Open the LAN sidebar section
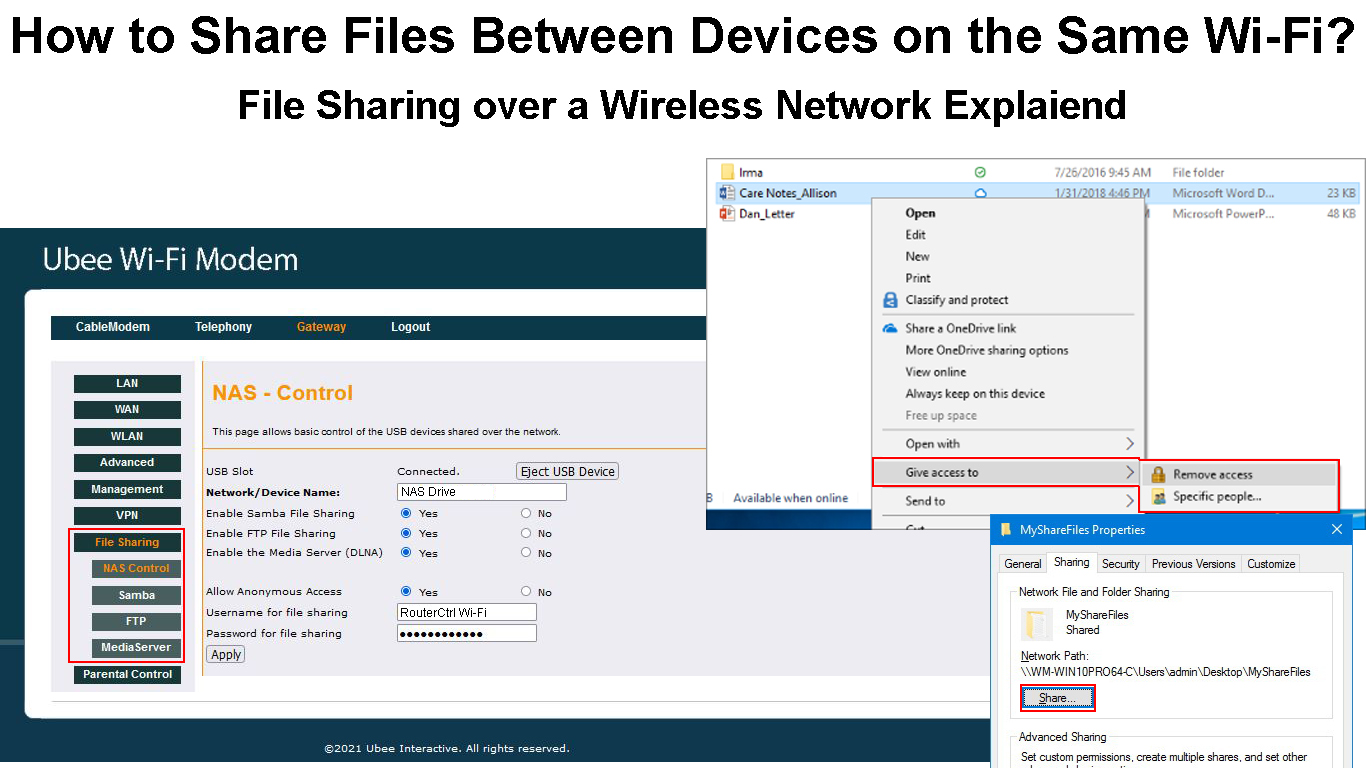The image size is (1366, 768). (127, 384)
